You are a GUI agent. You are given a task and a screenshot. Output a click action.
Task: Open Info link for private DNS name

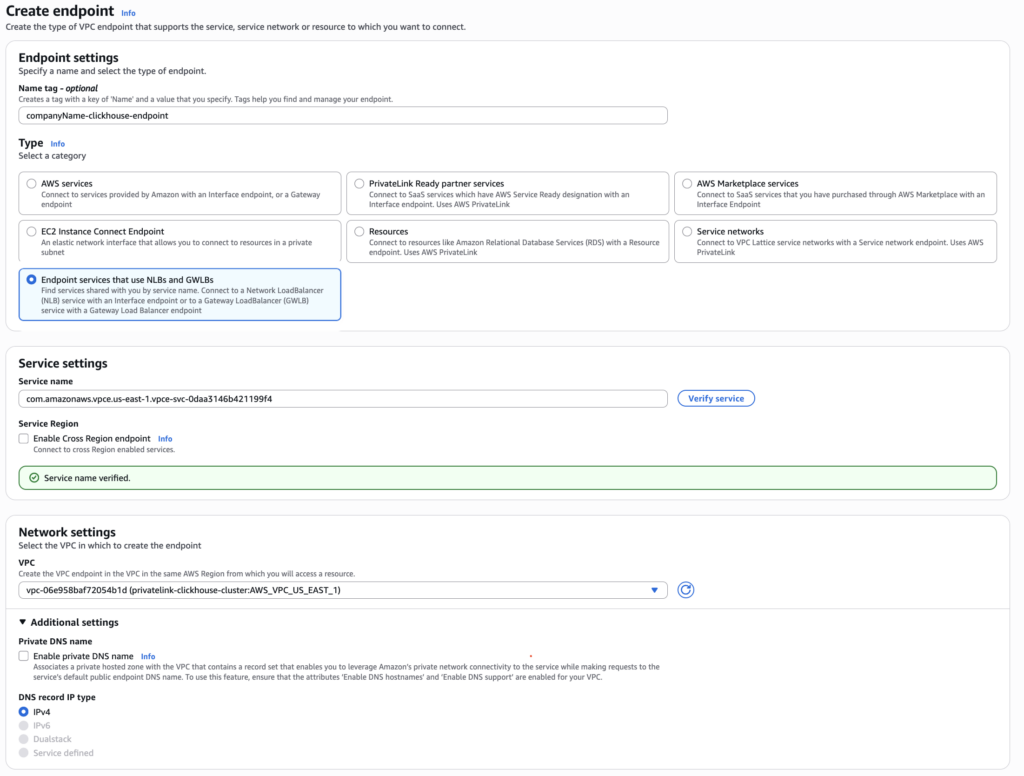tap(148, 656)
